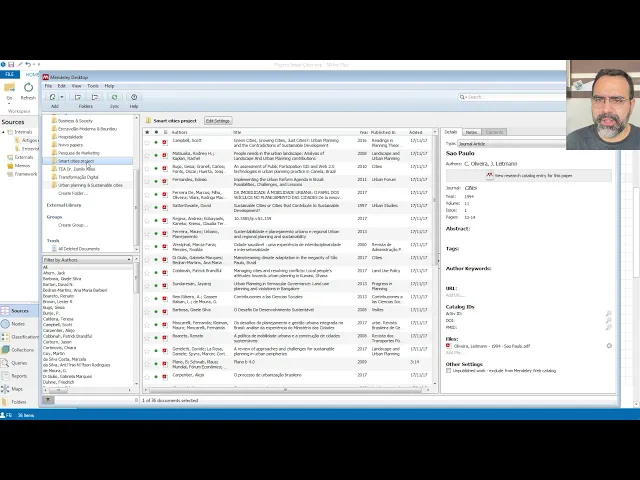This screenshot has height=480, width=640.
Task: Toggle read status dot for Boareto, Renato row
Action: tap(156, 338)
